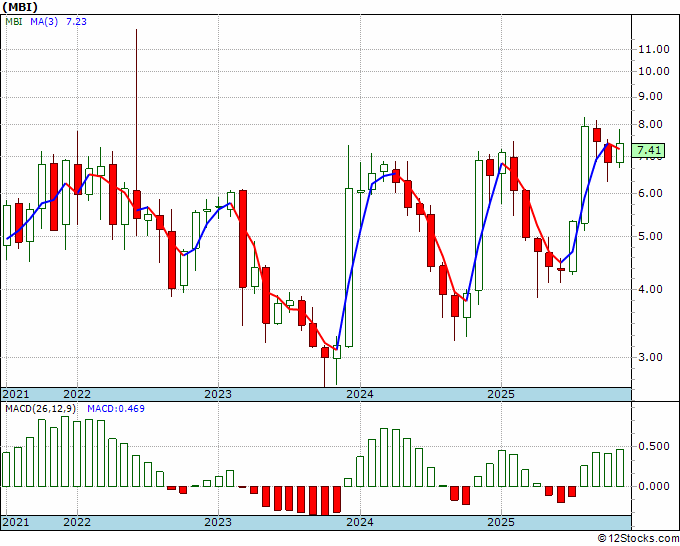Click the 0.500 MACD axis label

[x=654, y=447]
